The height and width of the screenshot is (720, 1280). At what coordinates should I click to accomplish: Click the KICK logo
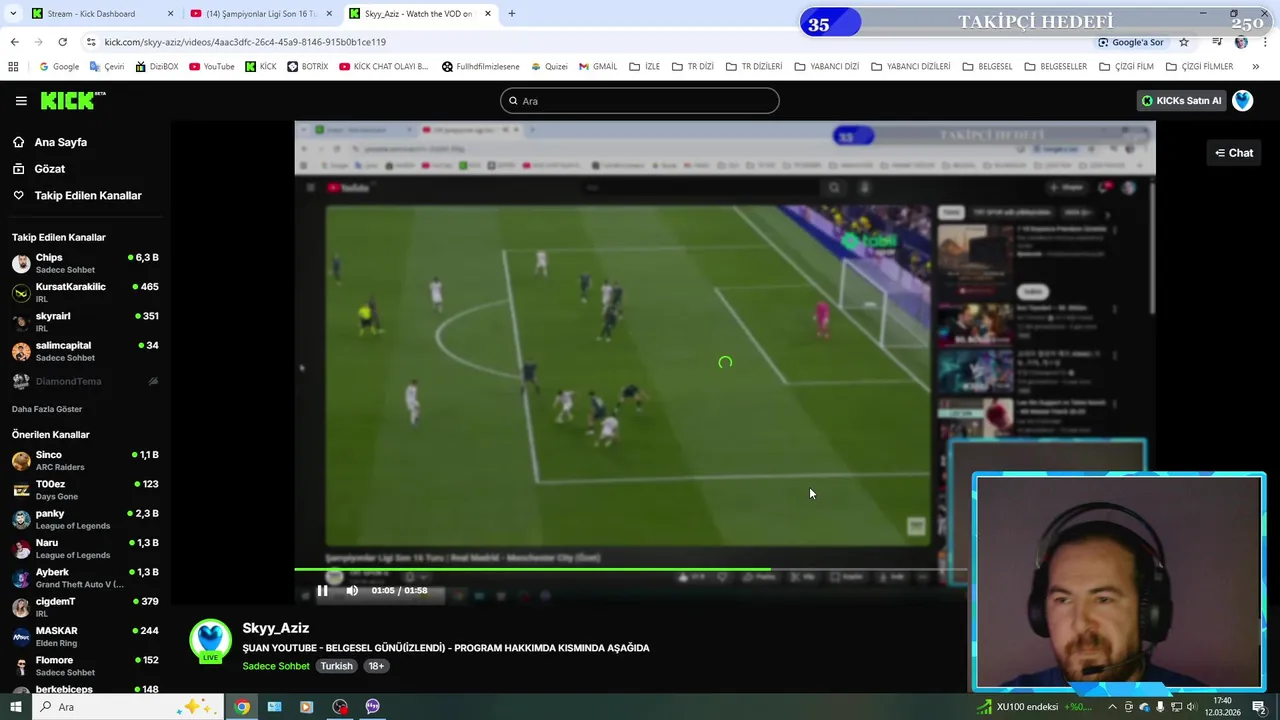pos(73,100)
